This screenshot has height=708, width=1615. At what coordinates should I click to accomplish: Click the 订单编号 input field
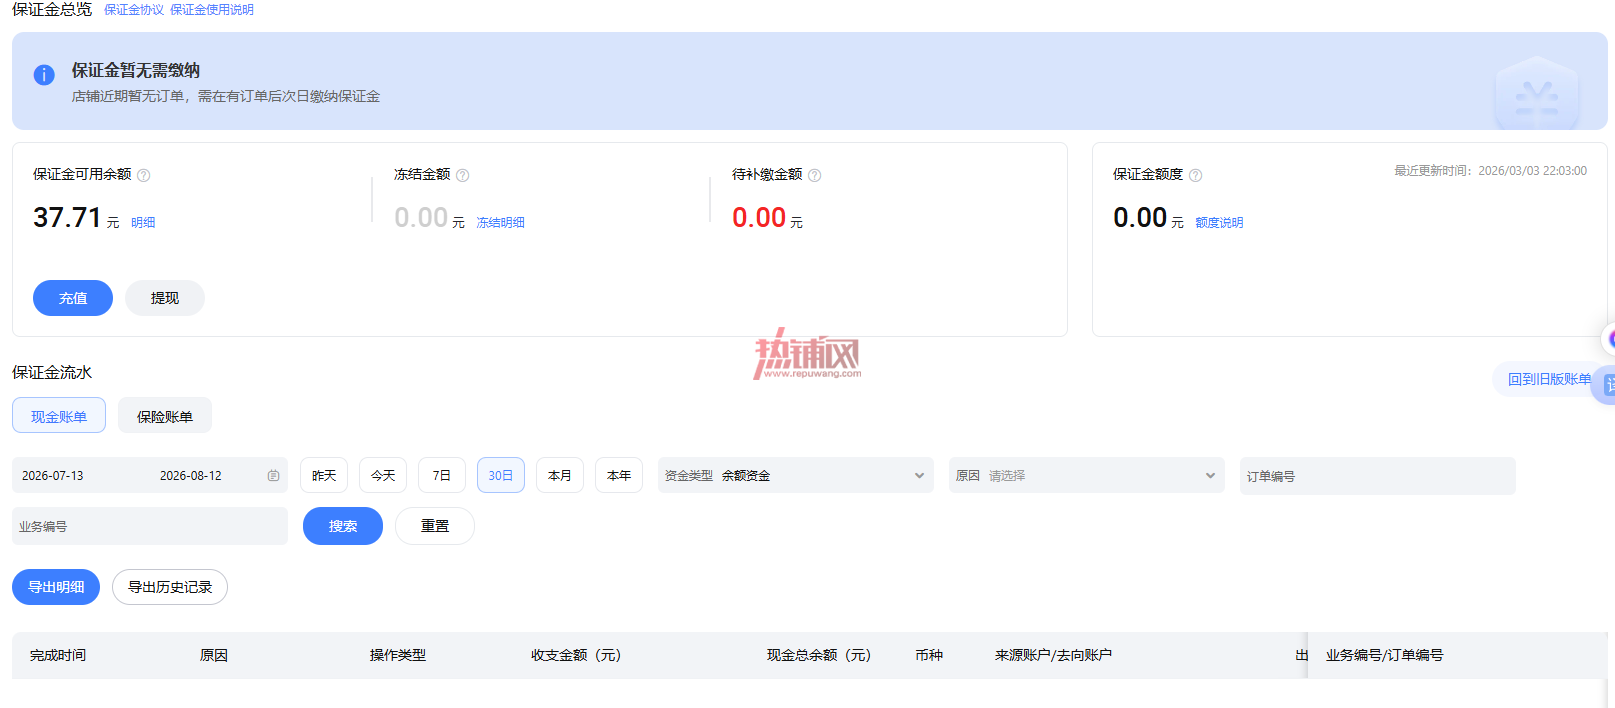click(1378, 476)
